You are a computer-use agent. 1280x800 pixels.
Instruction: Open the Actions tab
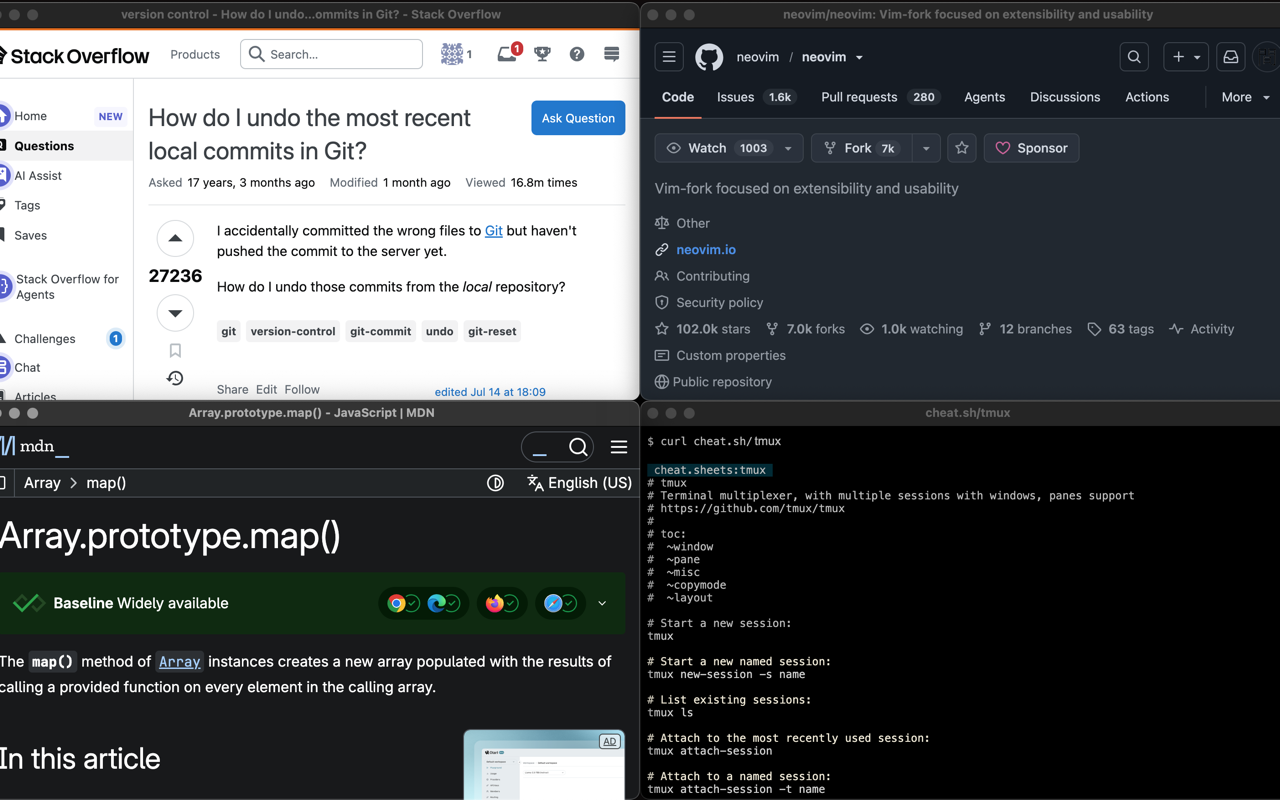tap(1147, 97)
